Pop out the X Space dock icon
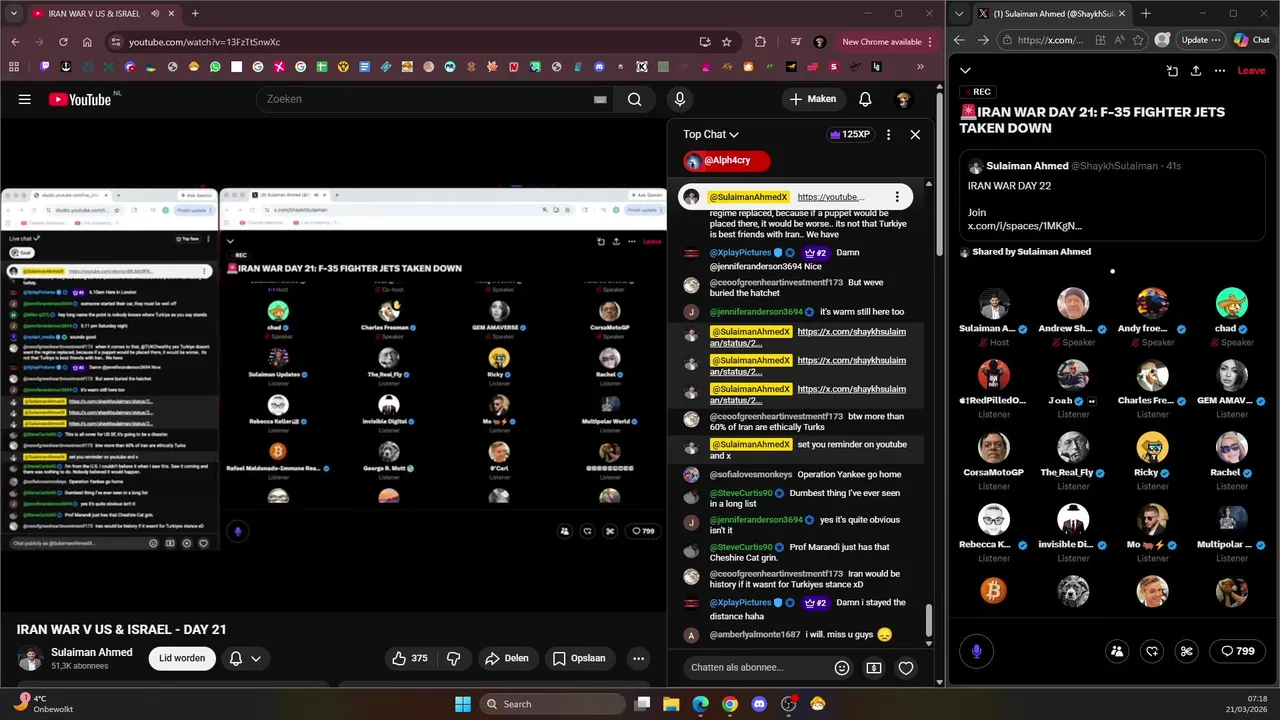The height and width of the screenshot is (720, 1280). point(1172,71)
